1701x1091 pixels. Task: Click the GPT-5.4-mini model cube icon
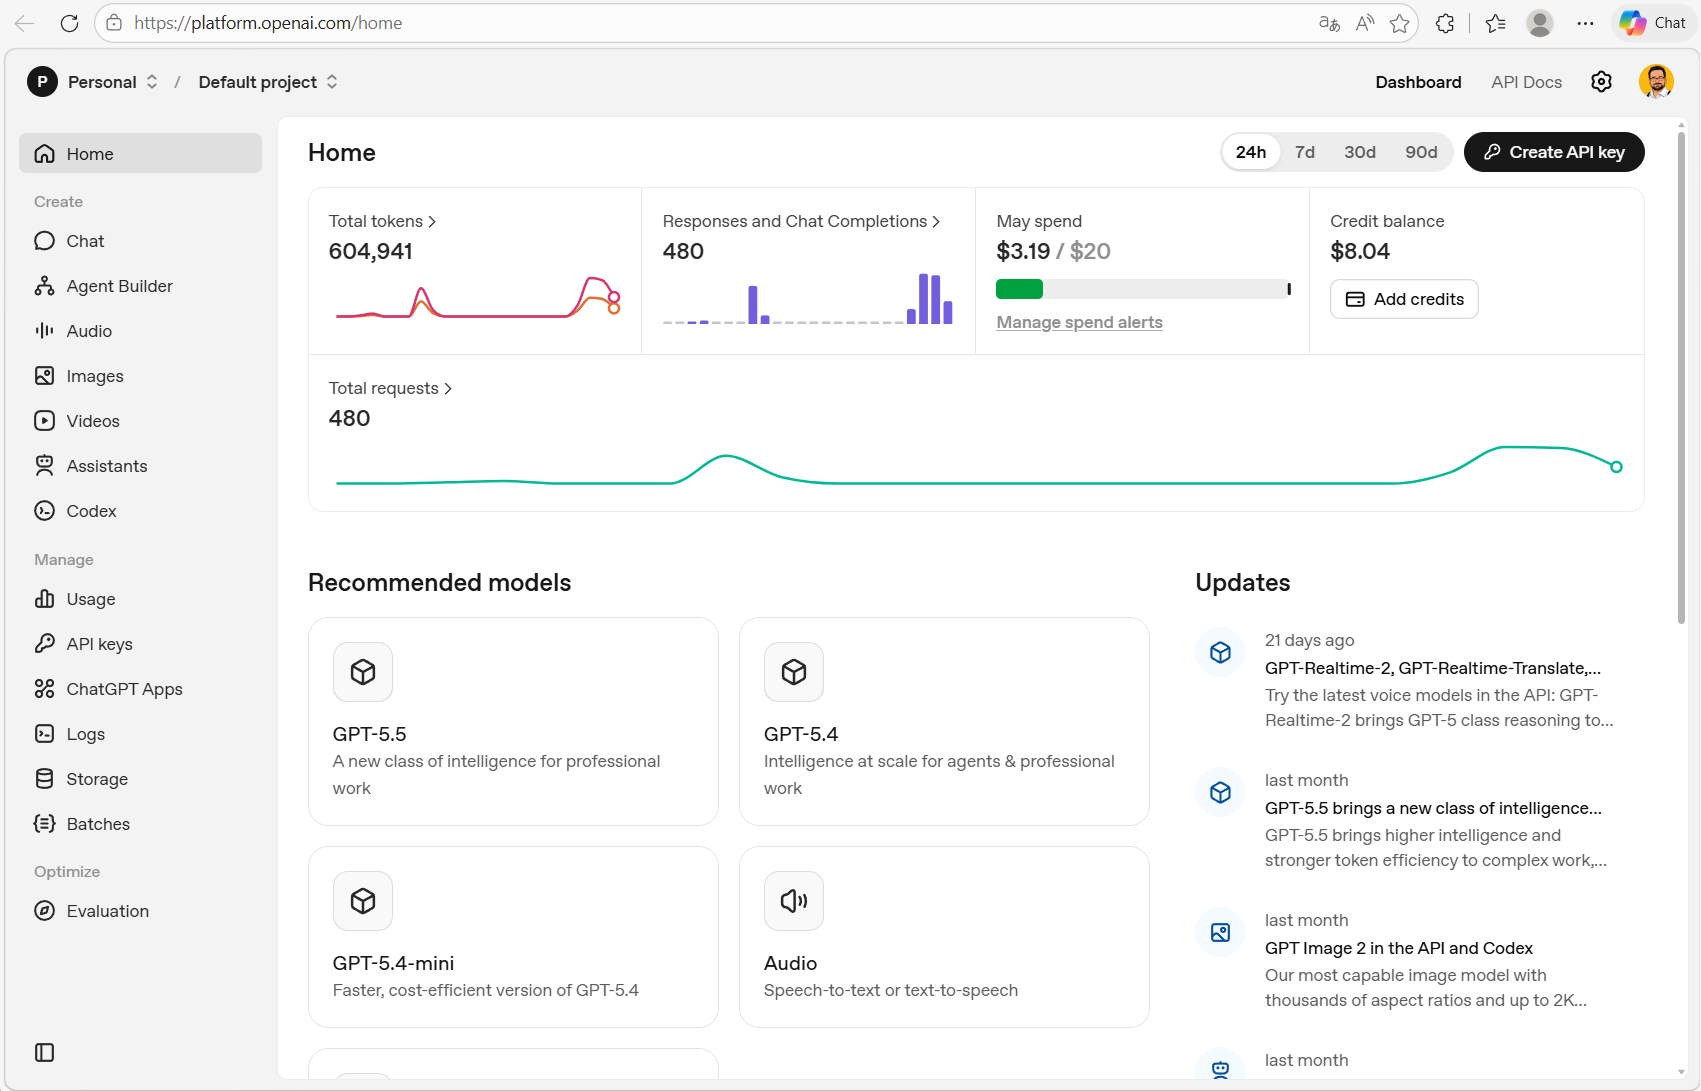click(x=363, y=901)
